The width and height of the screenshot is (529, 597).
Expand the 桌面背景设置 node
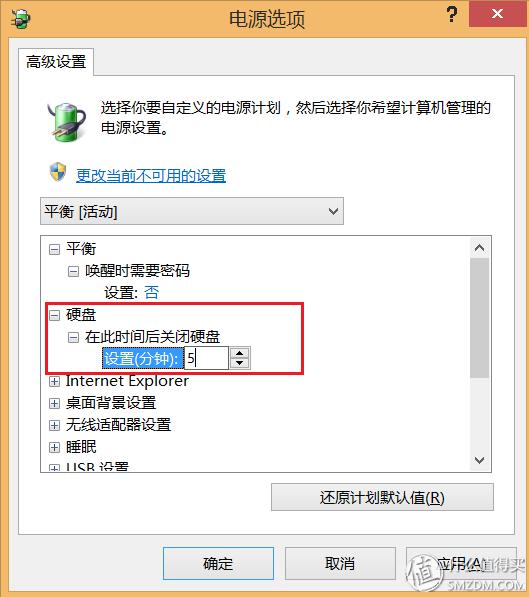coord(54,403)
